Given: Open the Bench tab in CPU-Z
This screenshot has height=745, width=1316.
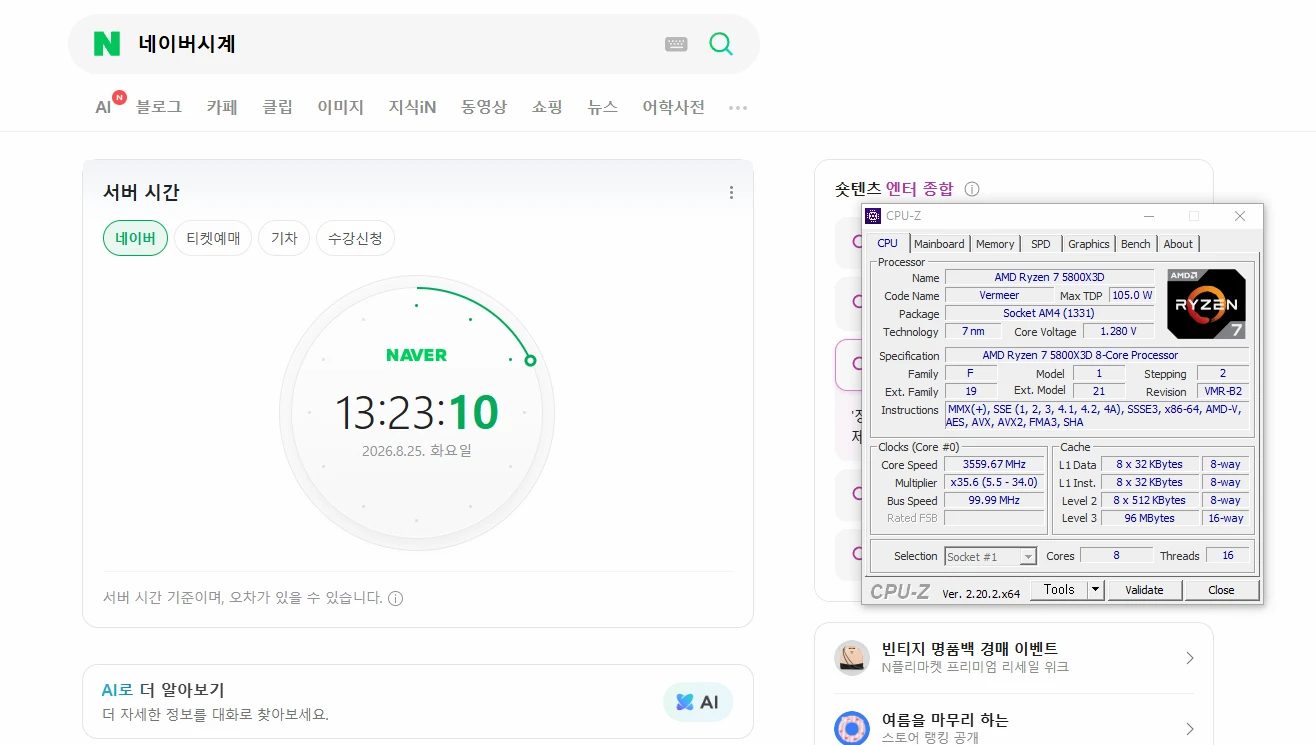Looking at the screenshot, I should [x=1136, y=244].
